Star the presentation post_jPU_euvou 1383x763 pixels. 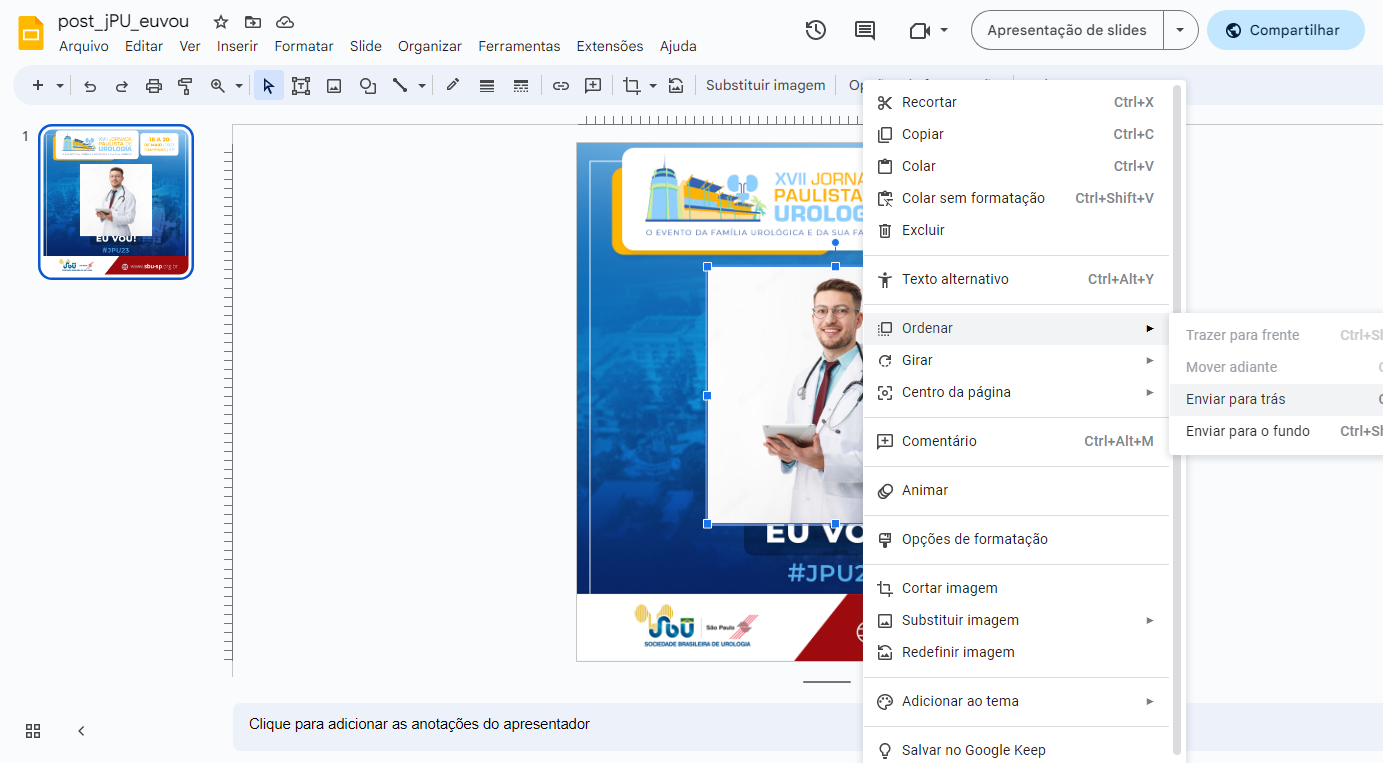point(221,22)
